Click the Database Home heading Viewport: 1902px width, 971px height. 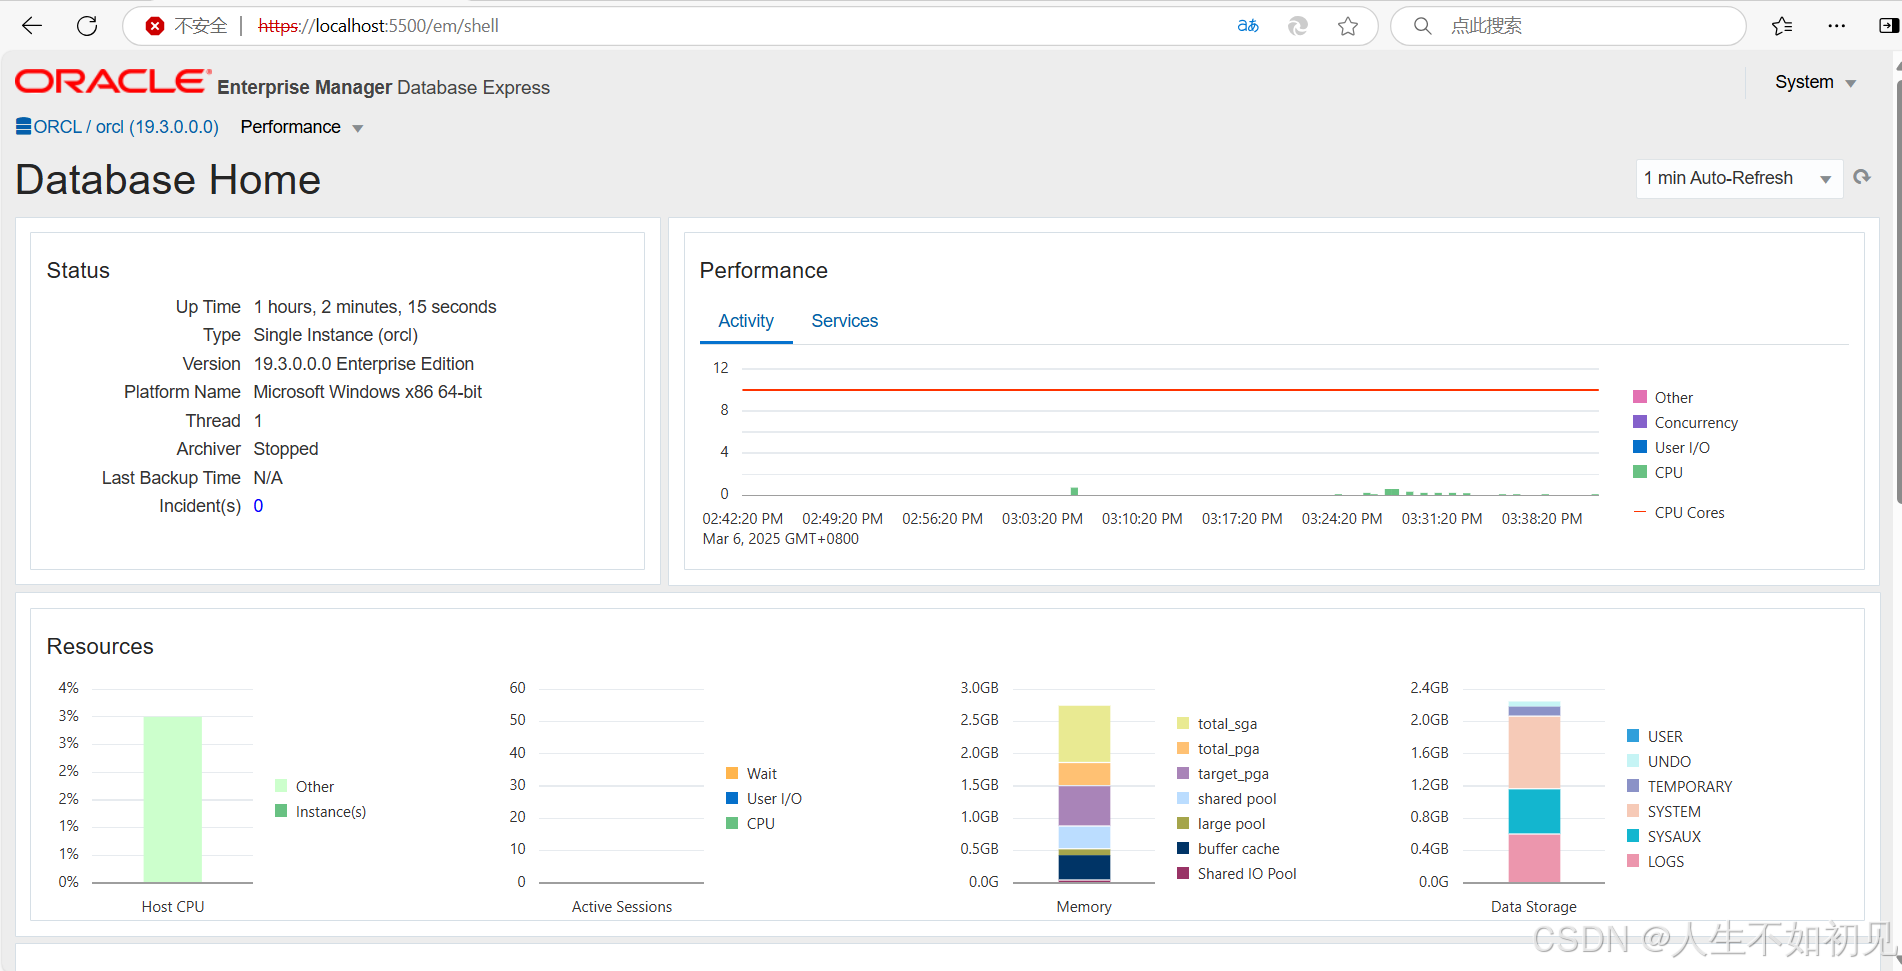point(168,180)
